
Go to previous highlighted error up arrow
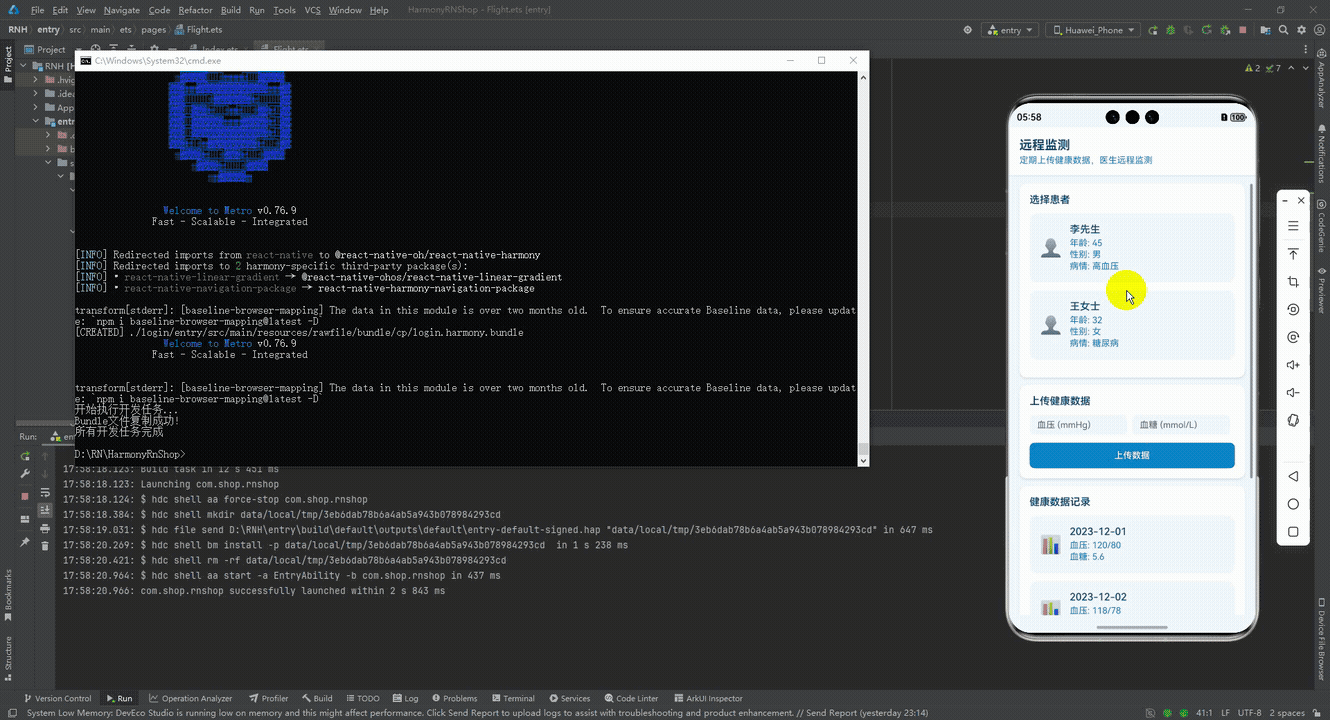tap(1290, 69)
